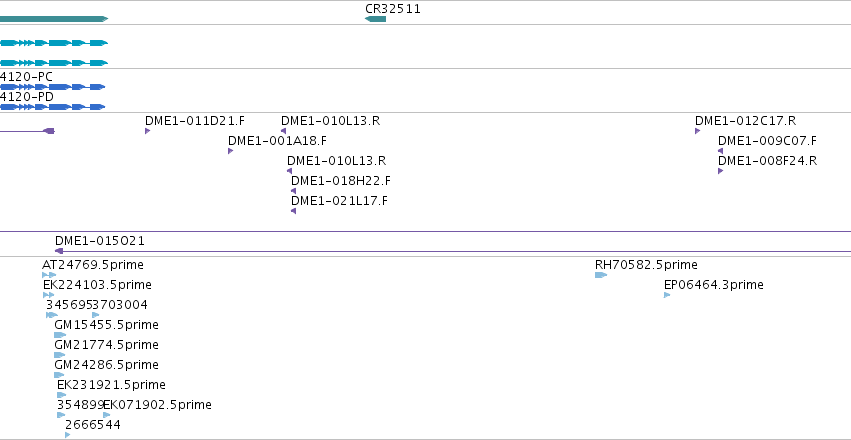Screen dimensions: 851x440
Task: Click the glyph under EK231921.5prime
Action: click(x=61, y=395)
